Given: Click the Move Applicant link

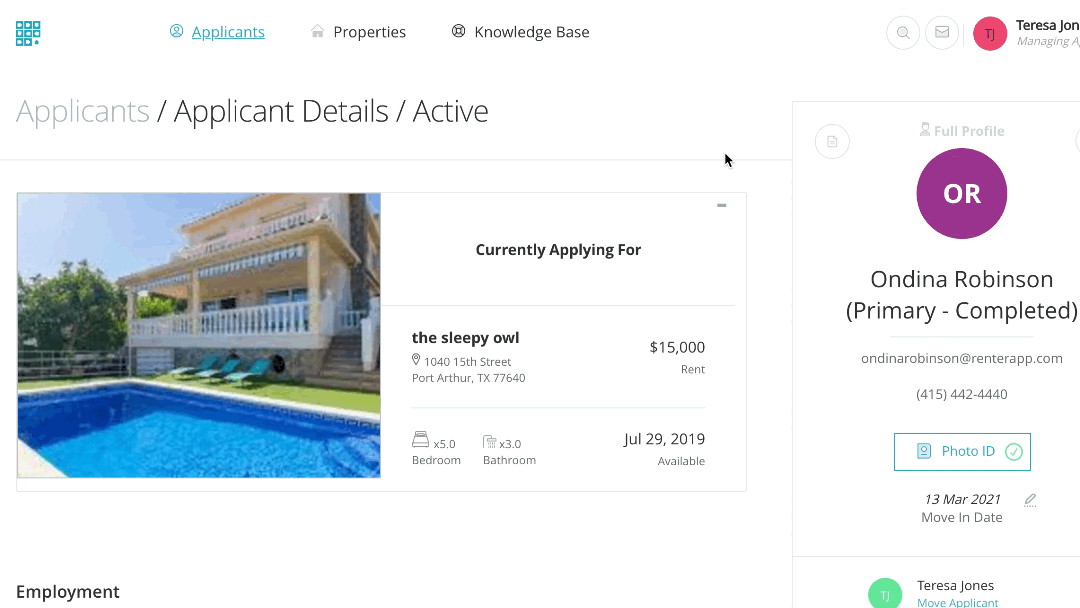Looking at the screenshot, I should 957,602.
